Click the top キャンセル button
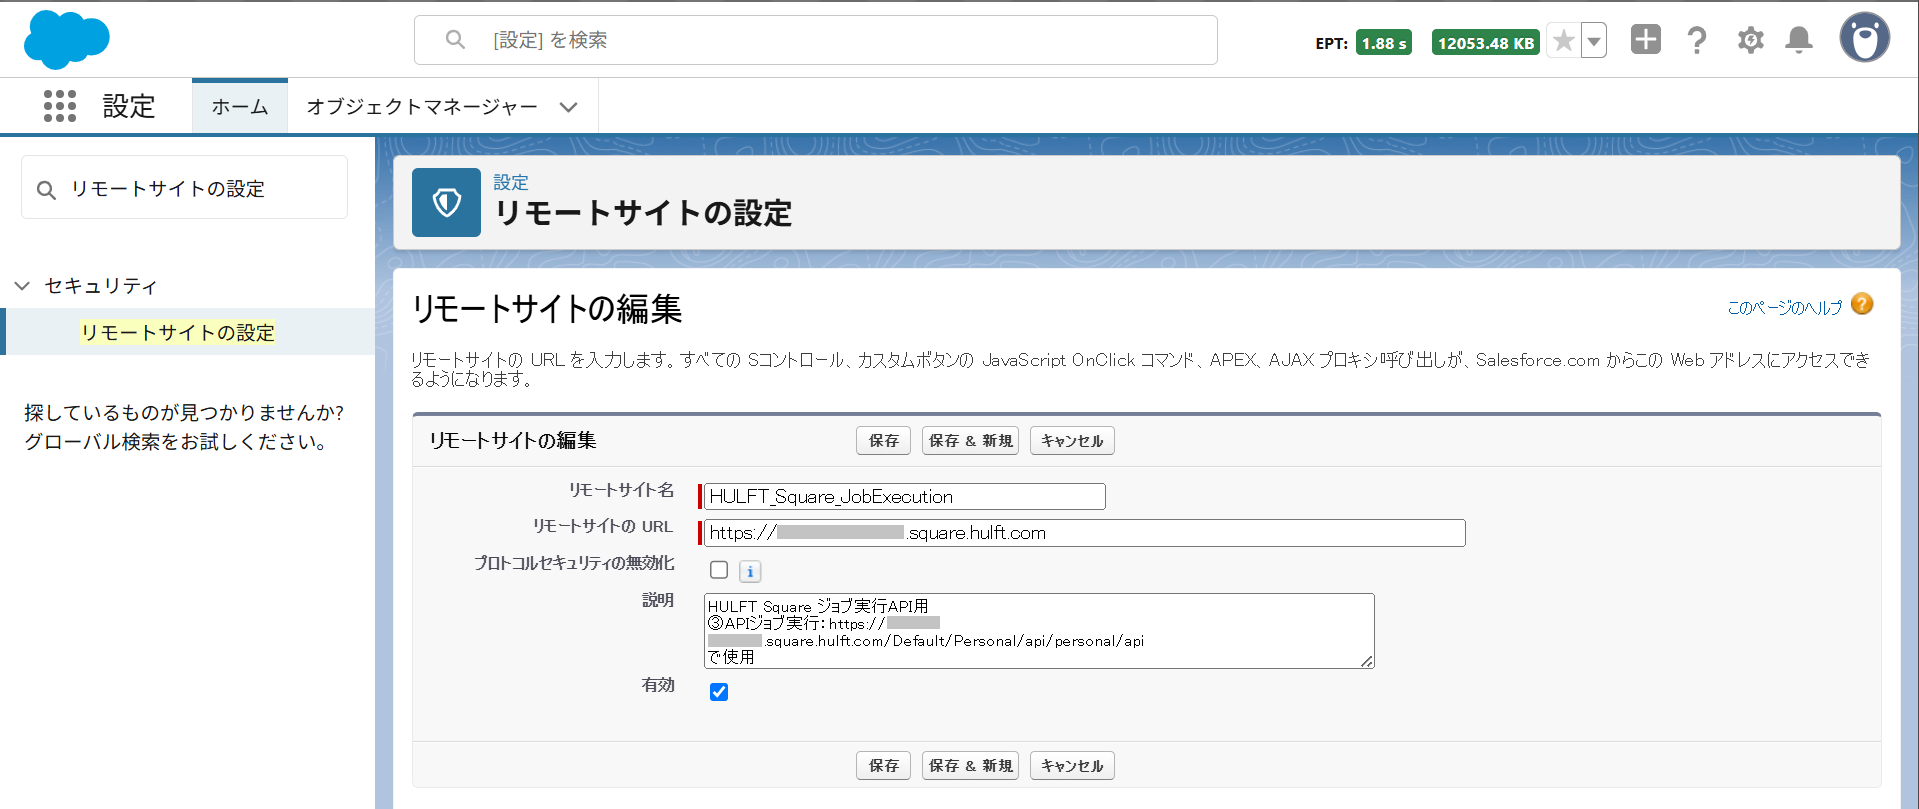 pyautogui.click(x=1072, y=441)
